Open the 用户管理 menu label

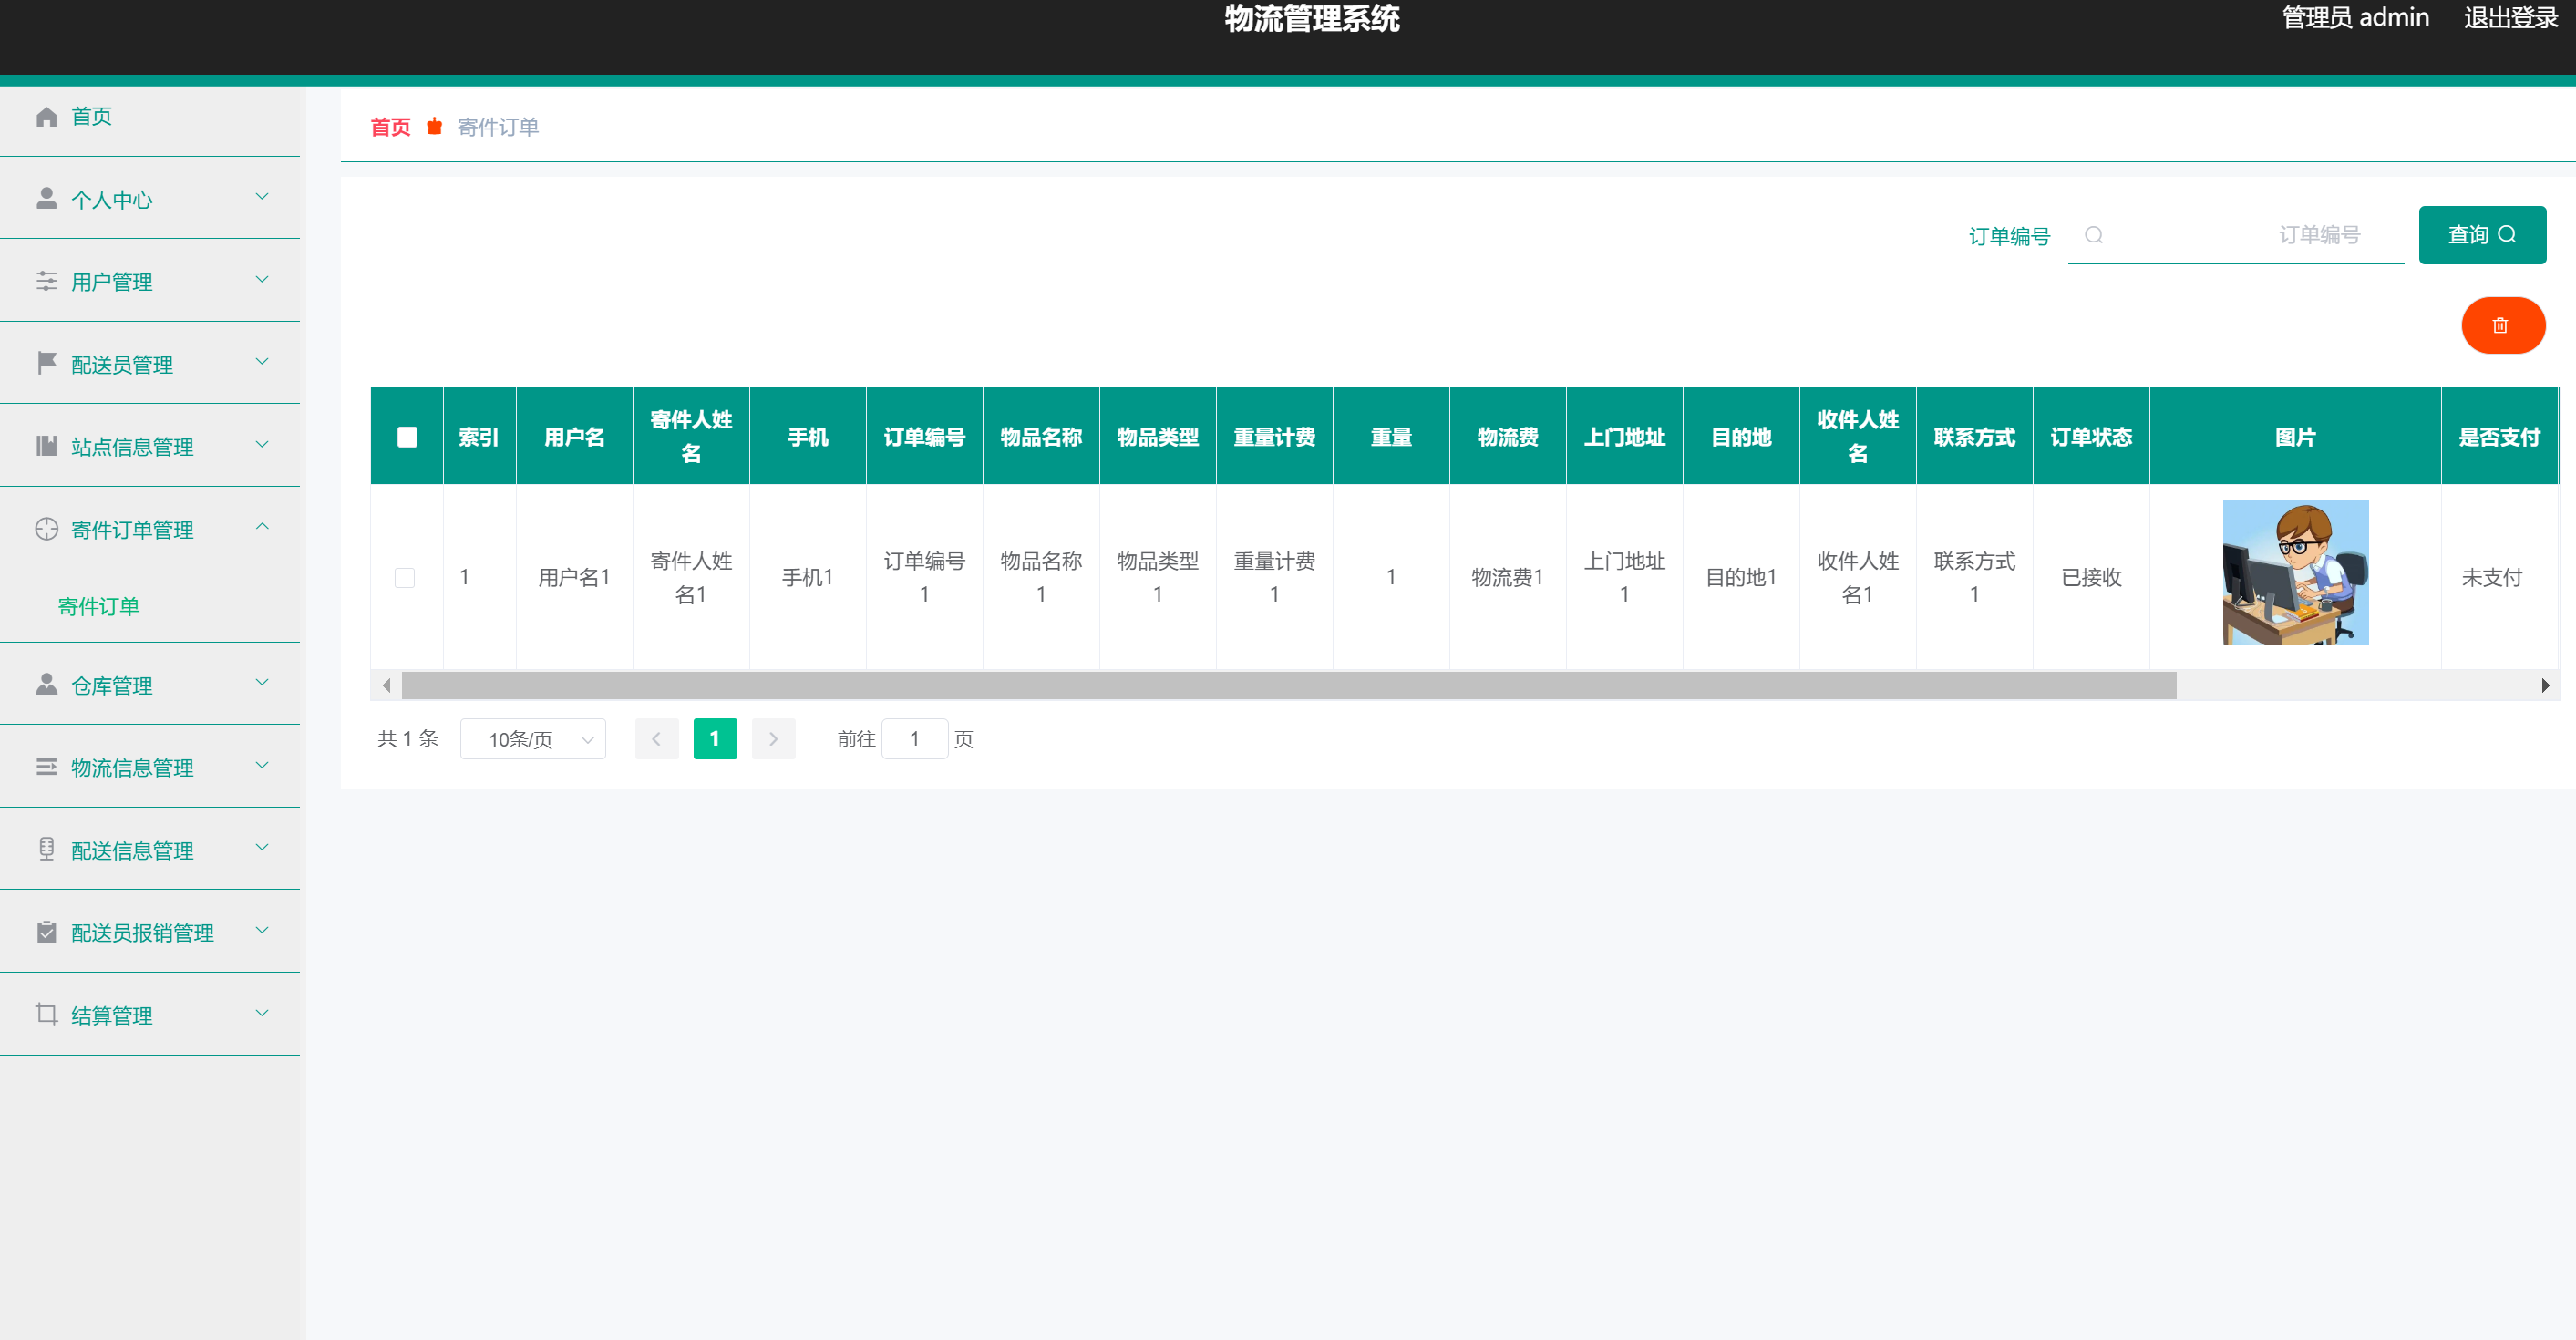[x=112, y=282]
